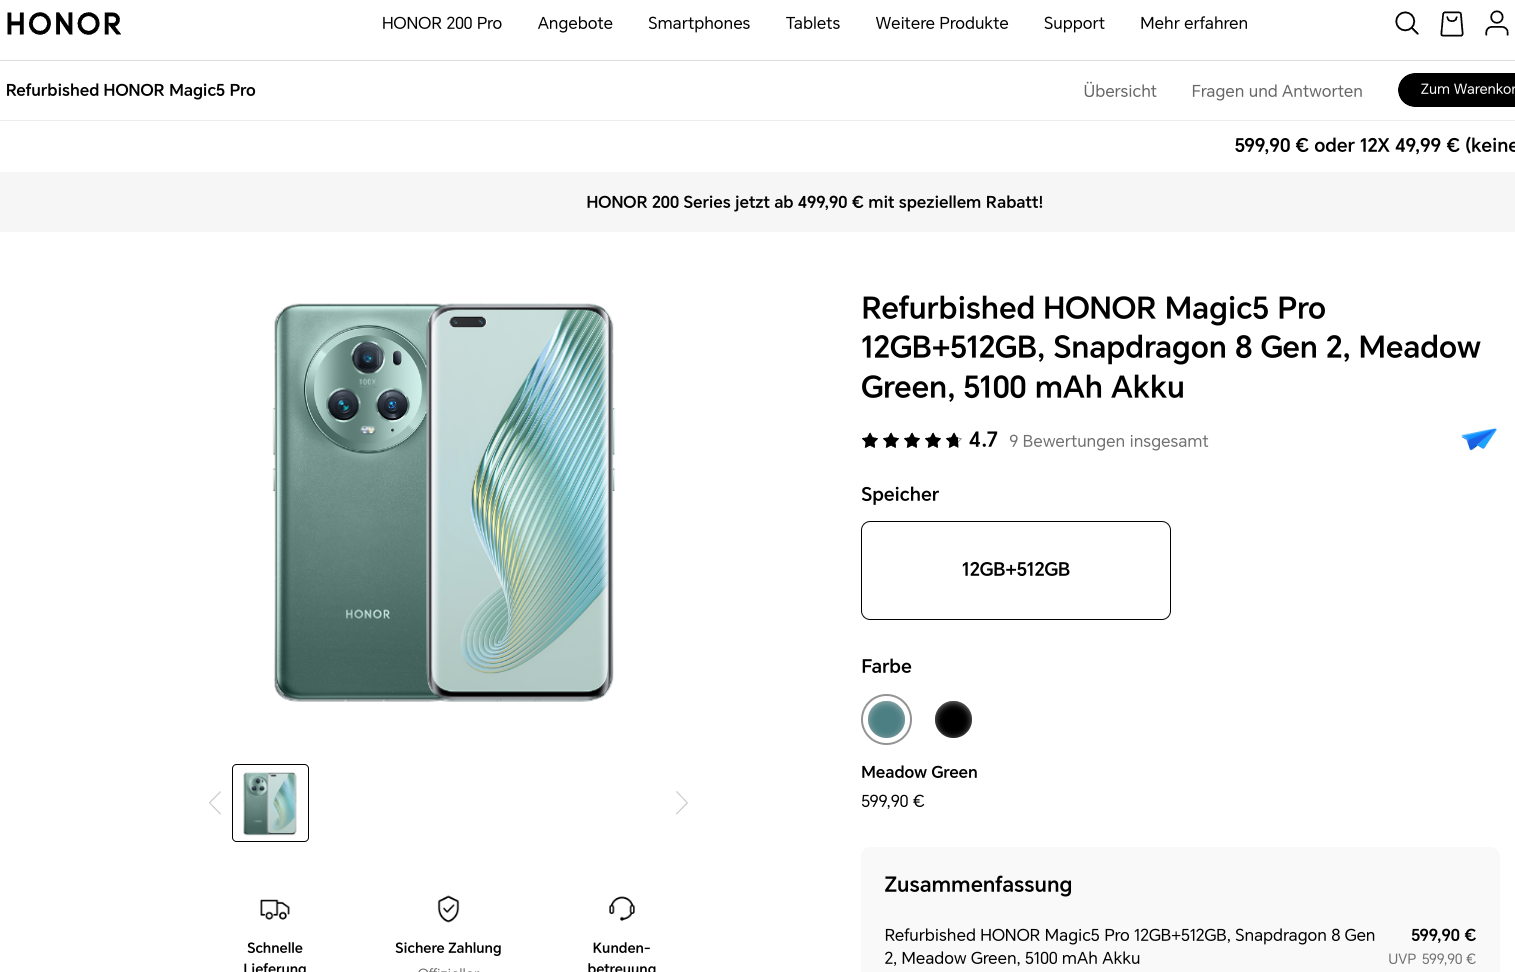Select the Meadow Green color swatch
Image resolution: width=1515 pixels, height=972 pixels.
coord(886,719)
